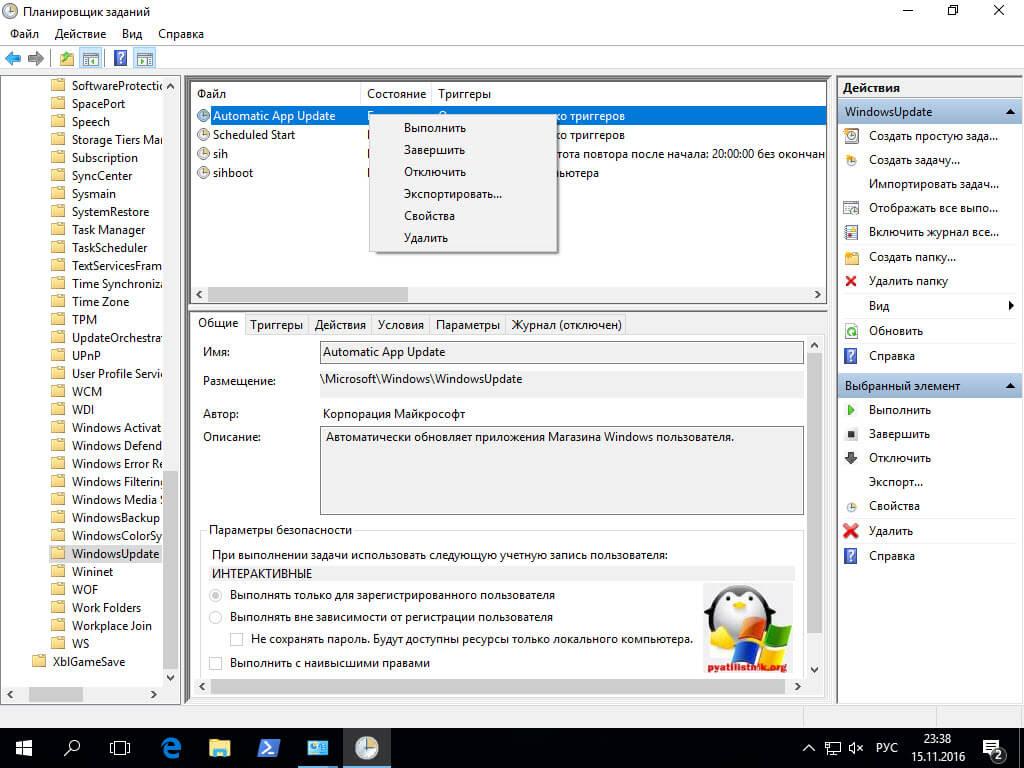This screenshot has height=768, width=1024.
Task: Open the Действие menu
Action: click(80, 34)
